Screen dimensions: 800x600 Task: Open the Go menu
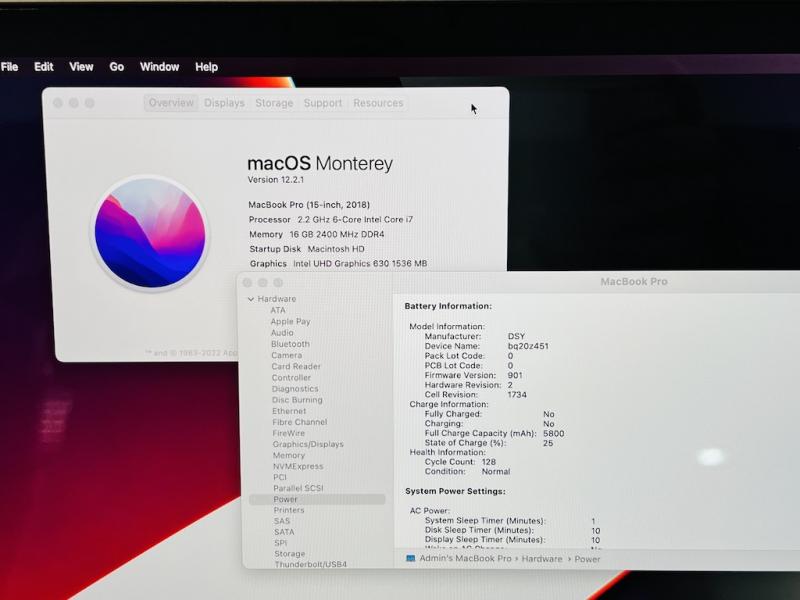click(116, 67)
